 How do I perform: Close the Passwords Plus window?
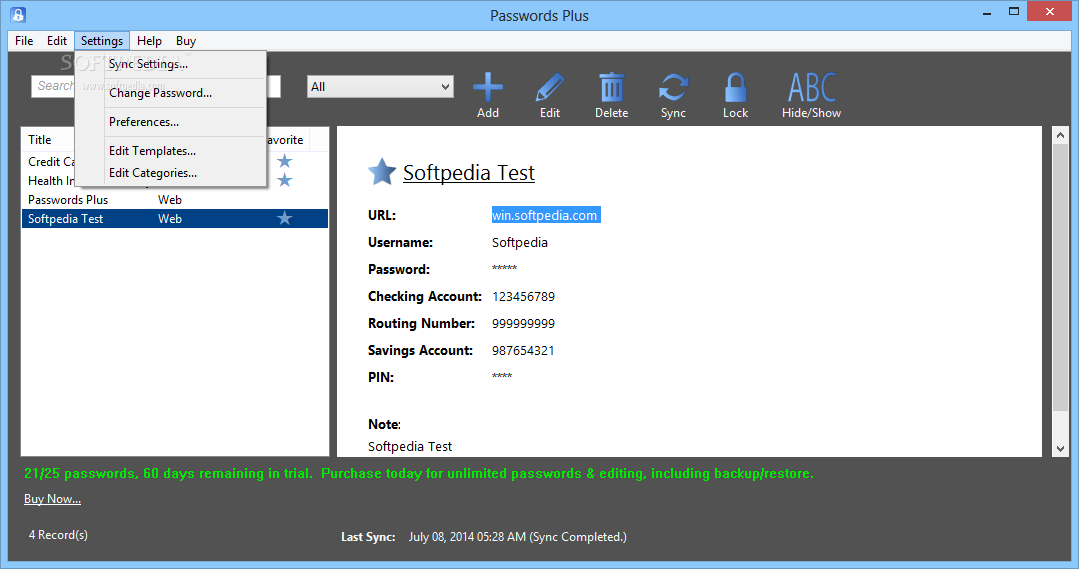point(1049,12)
